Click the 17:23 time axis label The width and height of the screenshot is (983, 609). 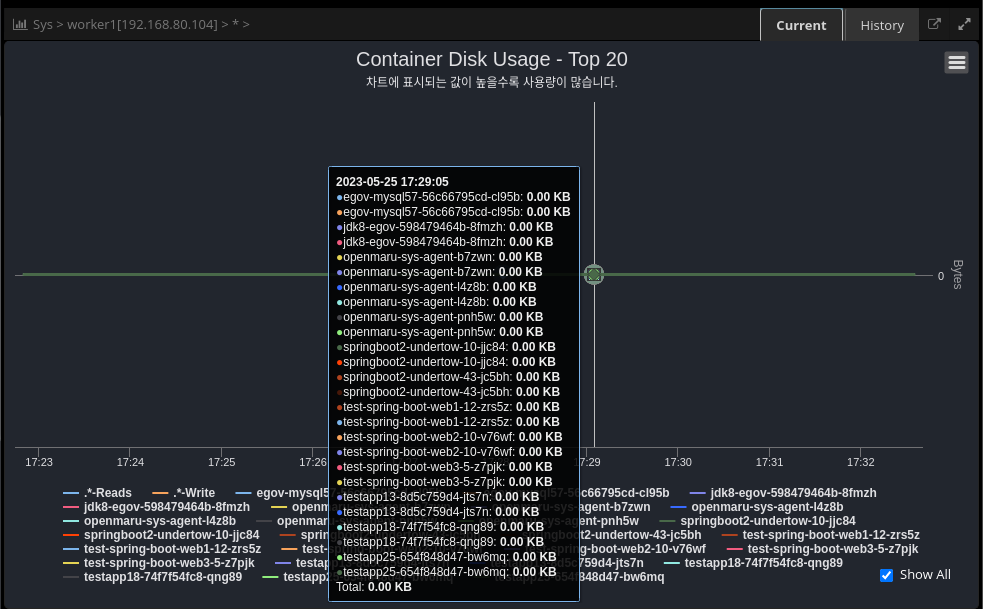(38, 462)
